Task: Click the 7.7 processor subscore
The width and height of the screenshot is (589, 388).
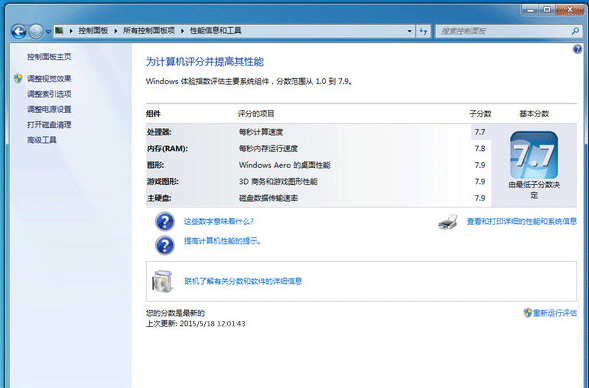Action: (480, 132)
